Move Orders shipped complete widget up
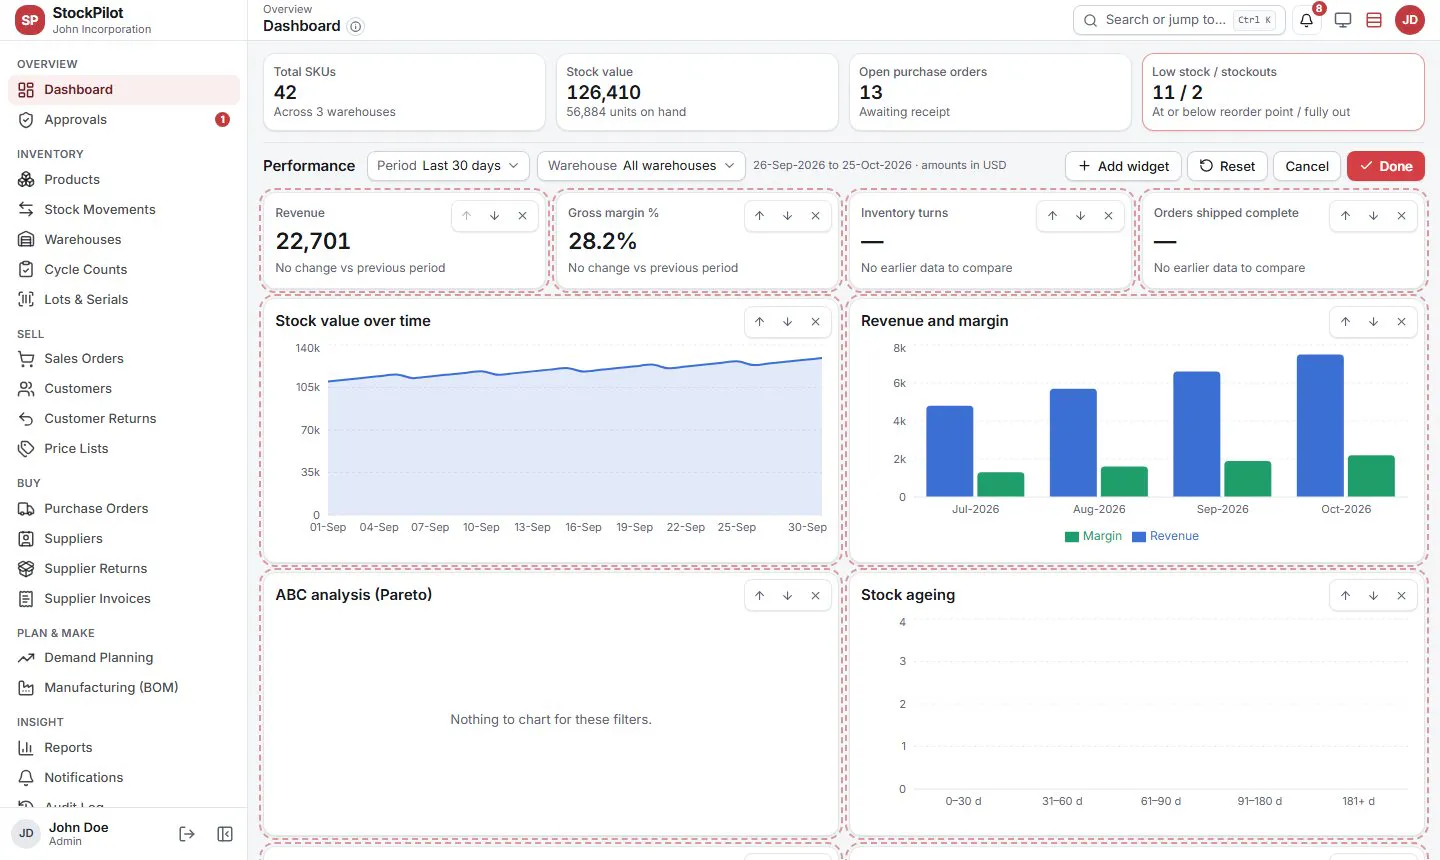Viewport: 1440px width, 860px height. (x=1345, y=216)
